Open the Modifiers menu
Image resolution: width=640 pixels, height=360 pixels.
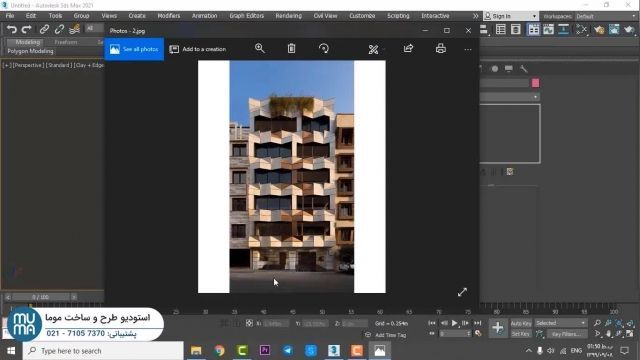pos(169,16)
